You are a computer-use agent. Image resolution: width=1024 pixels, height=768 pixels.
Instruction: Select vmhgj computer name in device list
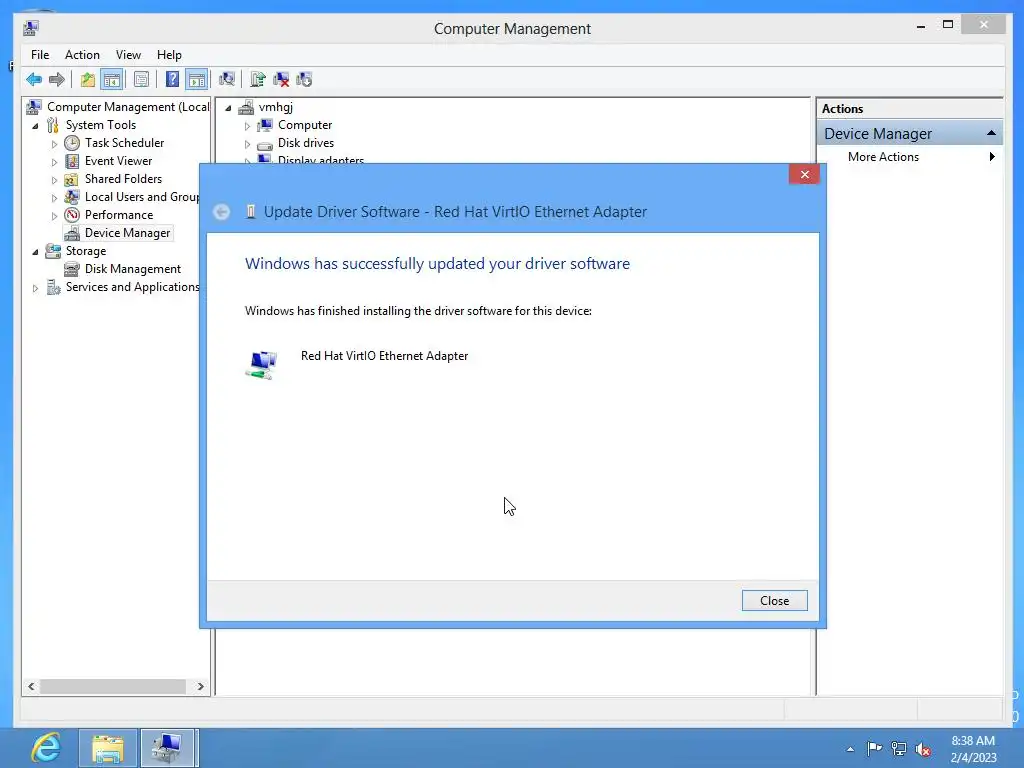(x=276, y=106)
